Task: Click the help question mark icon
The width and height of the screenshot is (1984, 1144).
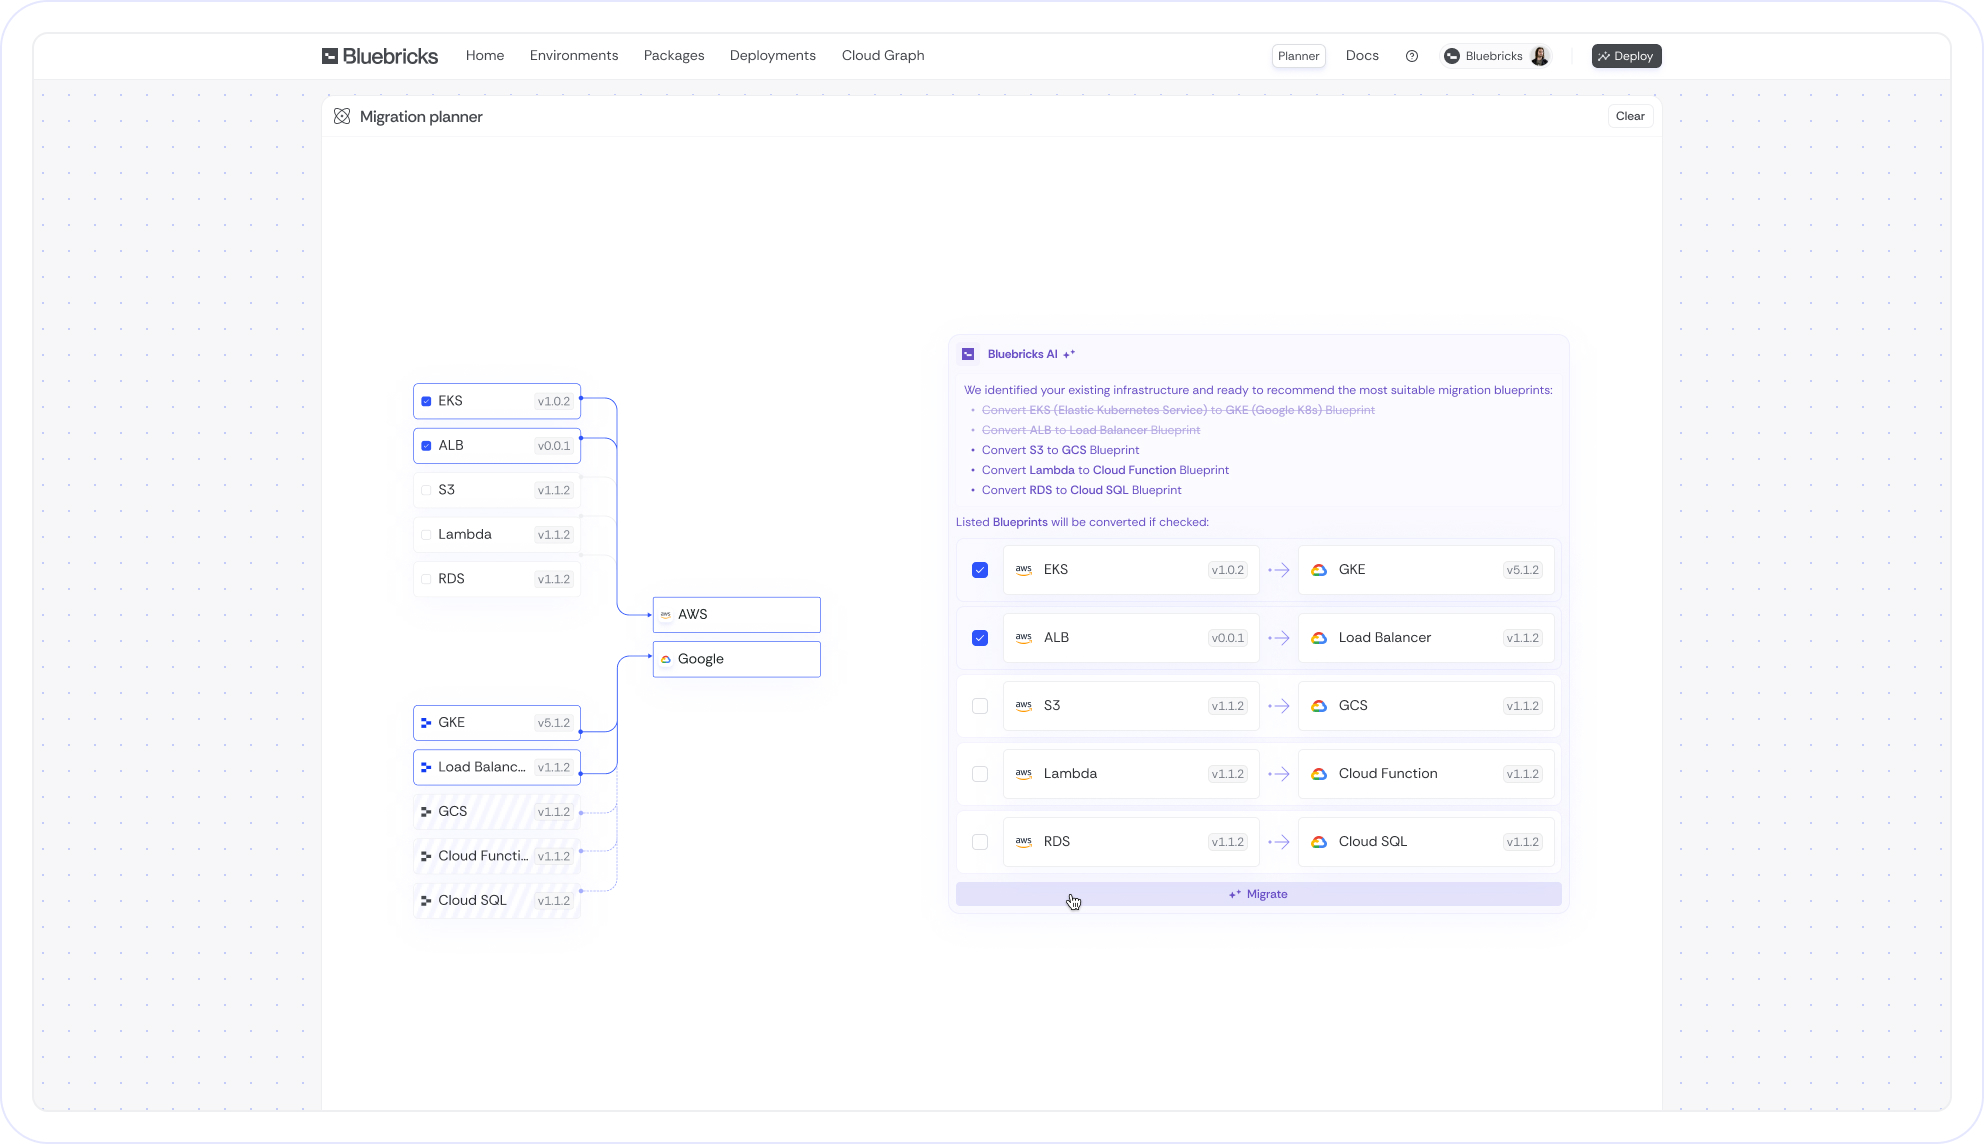Action: pos(1412,56)
